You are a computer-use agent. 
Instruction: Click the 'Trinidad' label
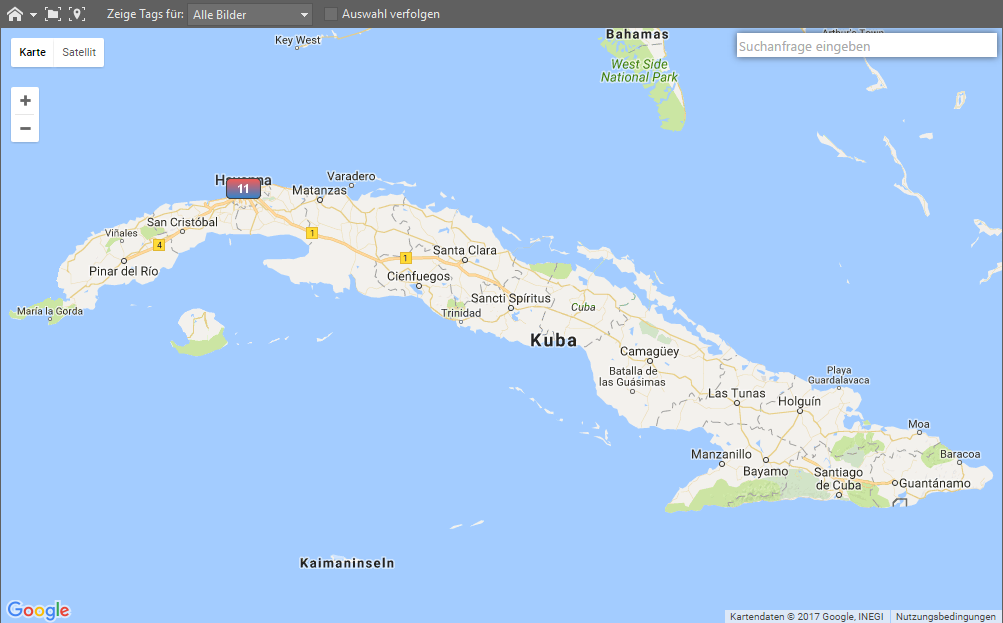coord(461,313)
